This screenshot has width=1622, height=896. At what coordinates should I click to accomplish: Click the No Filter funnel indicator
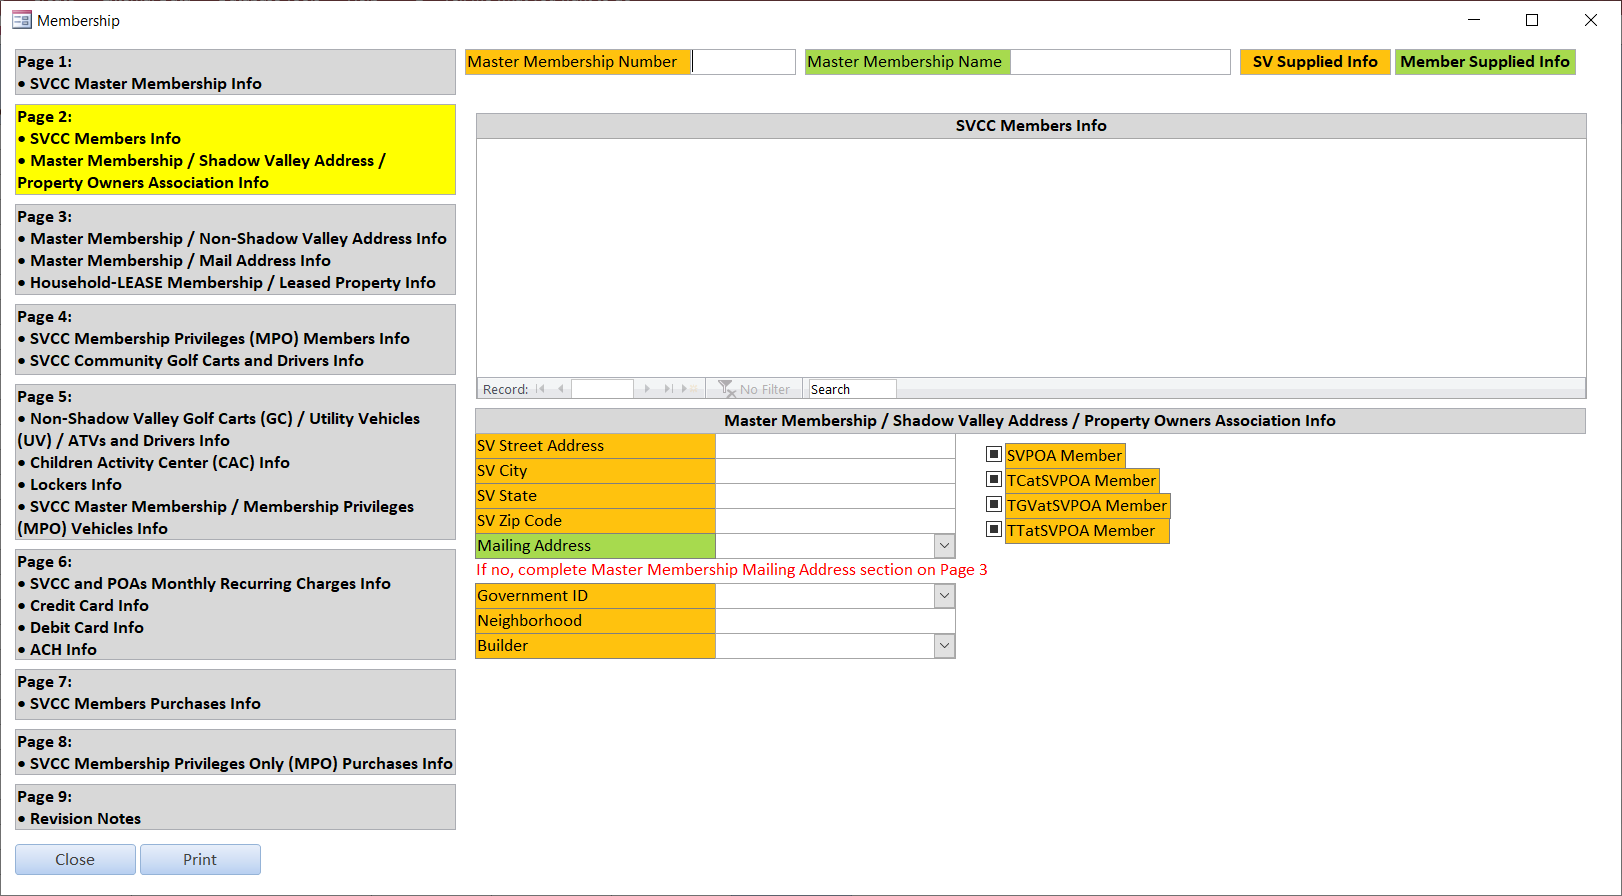(755, 389)
